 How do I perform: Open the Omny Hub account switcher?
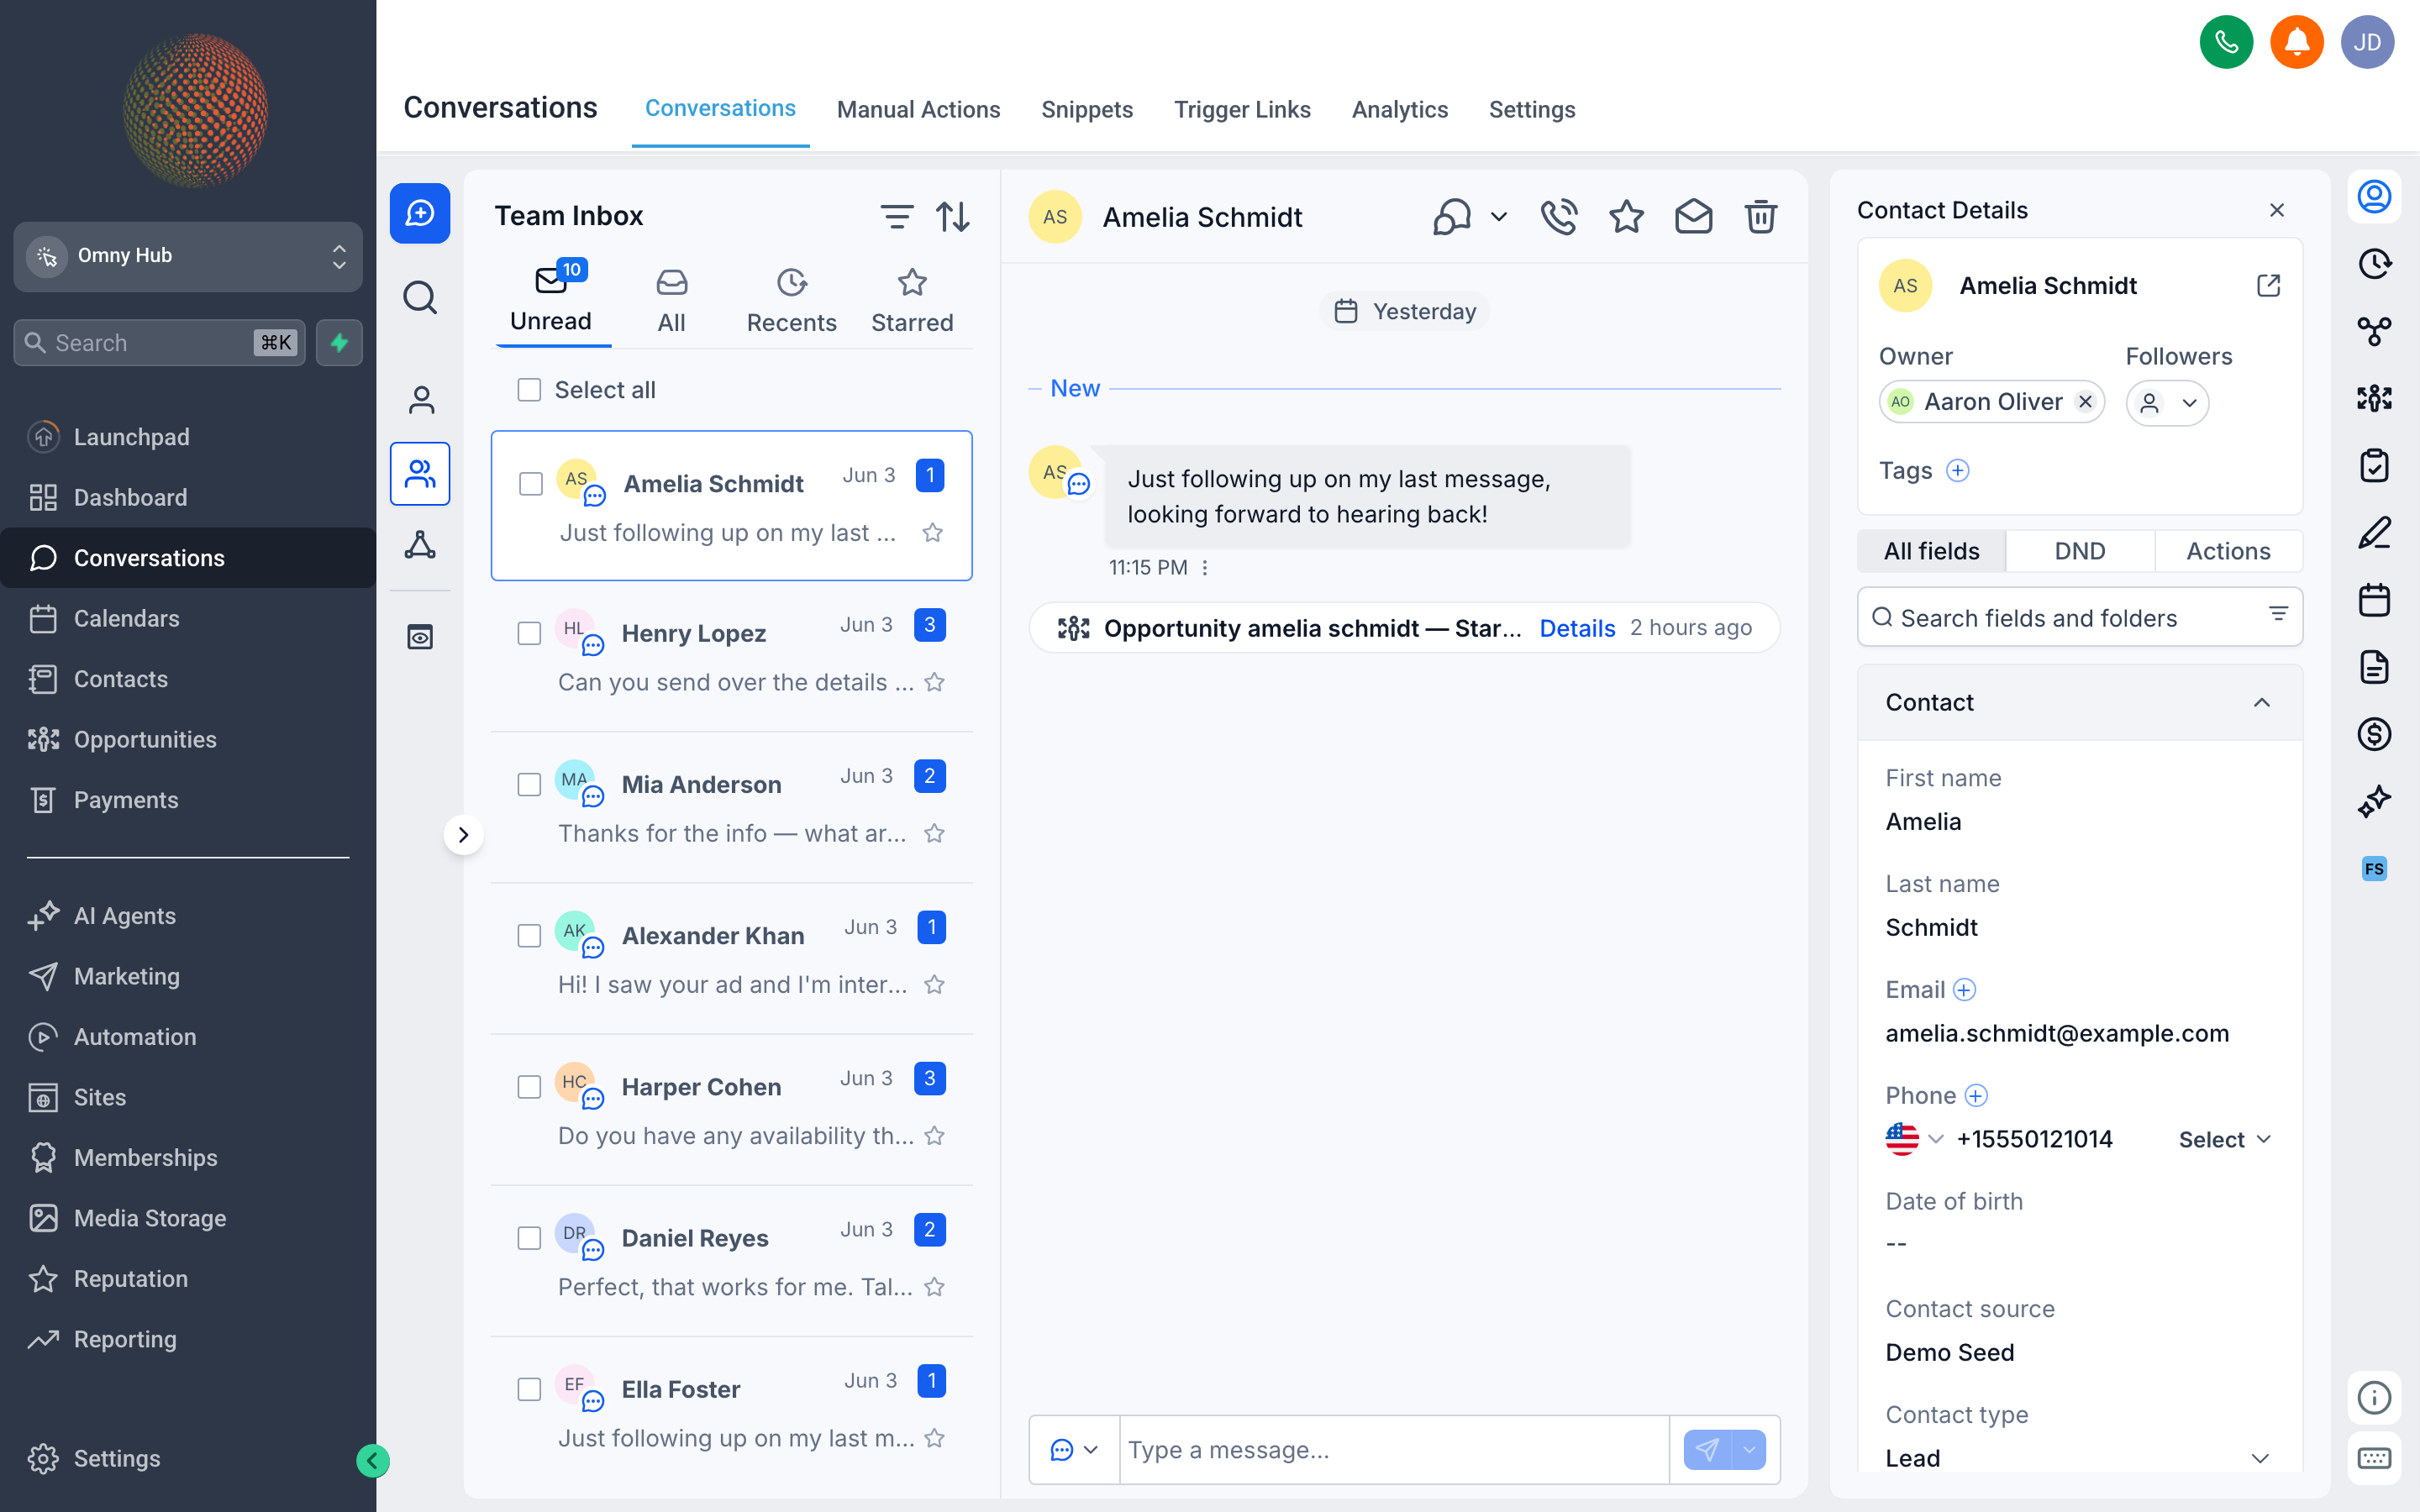pyautogui.click(x=188, y=256)
